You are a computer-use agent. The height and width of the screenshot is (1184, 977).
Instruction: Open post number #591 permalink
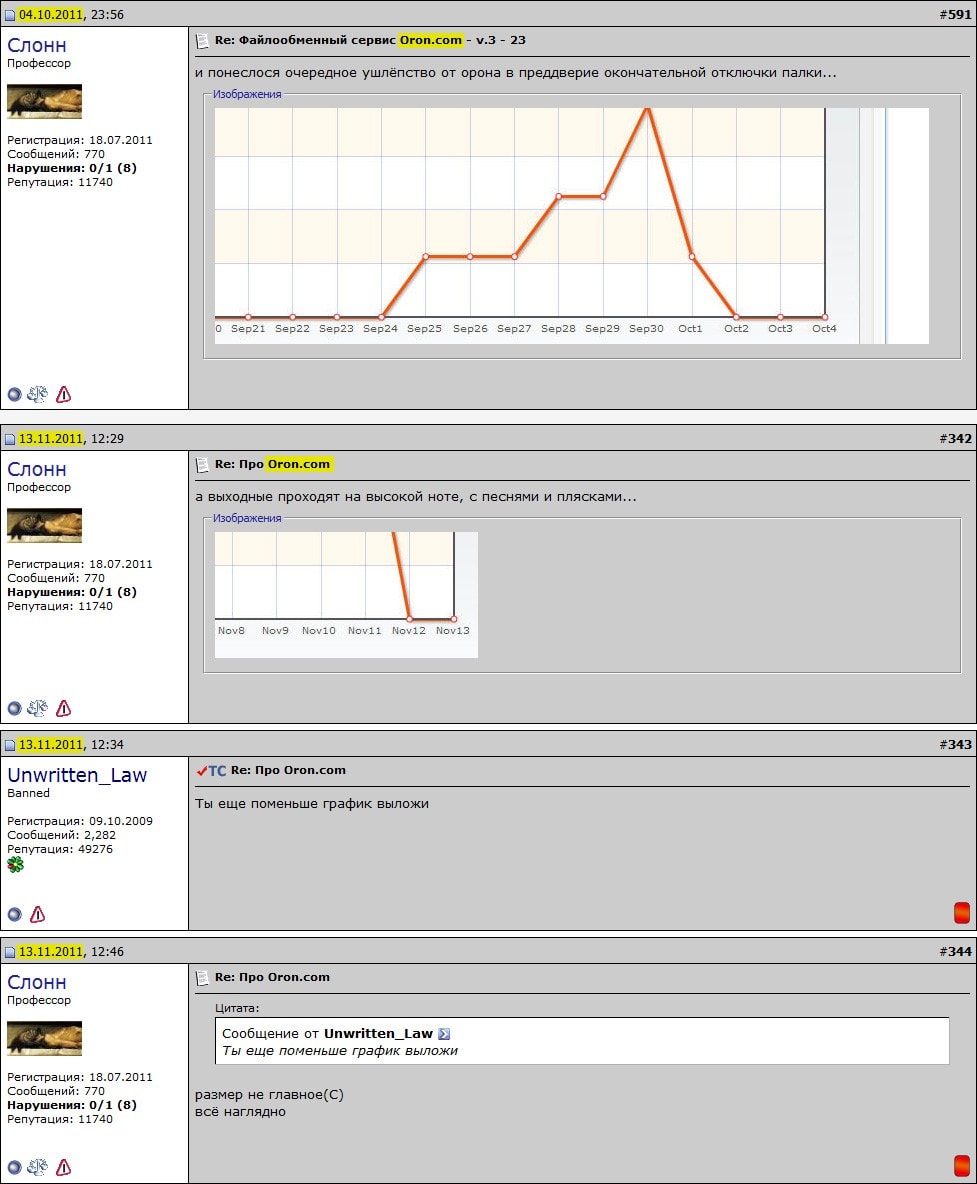point(955,14)
